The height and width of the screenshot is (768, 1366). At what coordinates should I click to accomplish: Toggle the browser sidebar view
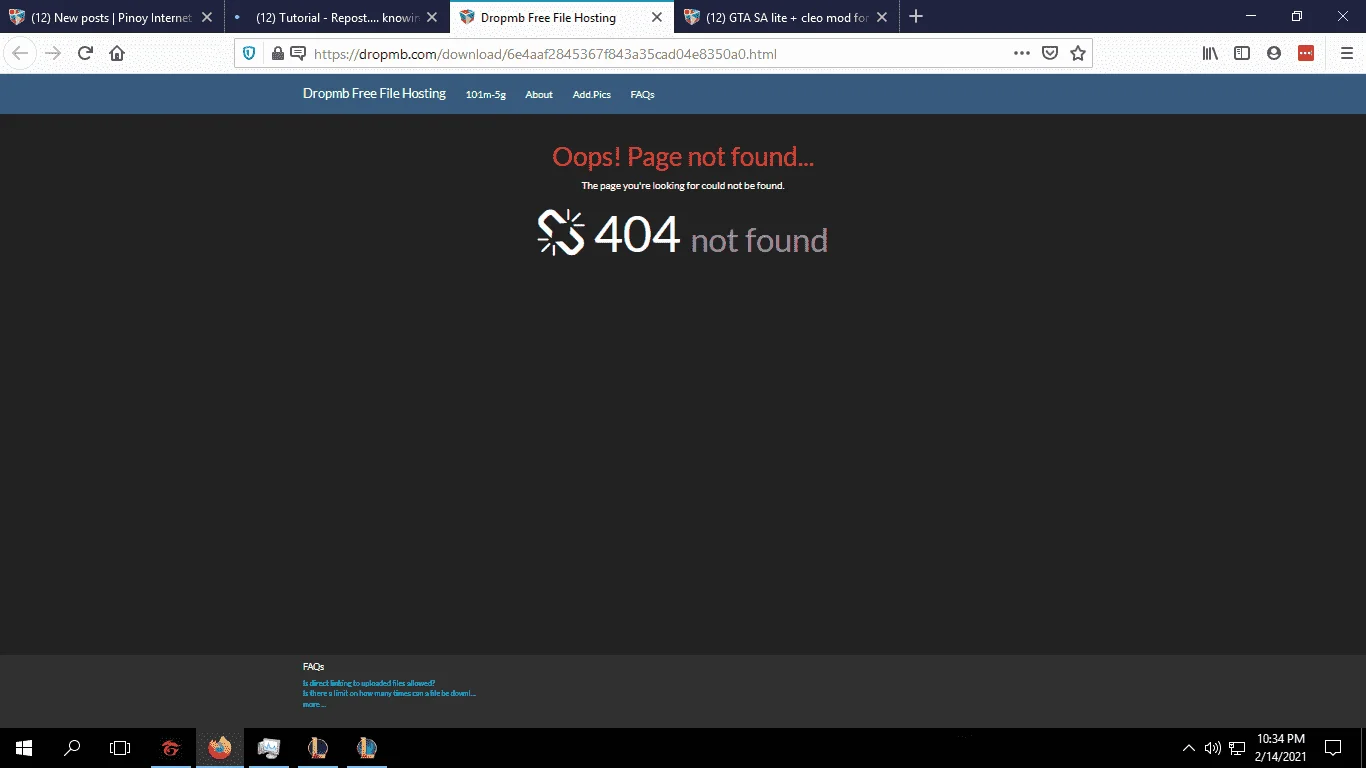(x=1242, y=54)
